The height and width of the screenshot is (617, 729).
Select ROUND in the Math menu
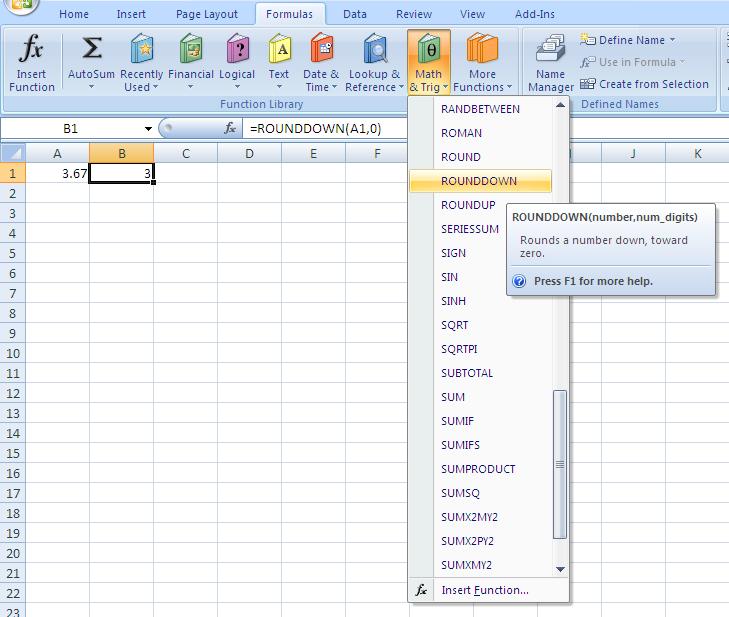480,157
